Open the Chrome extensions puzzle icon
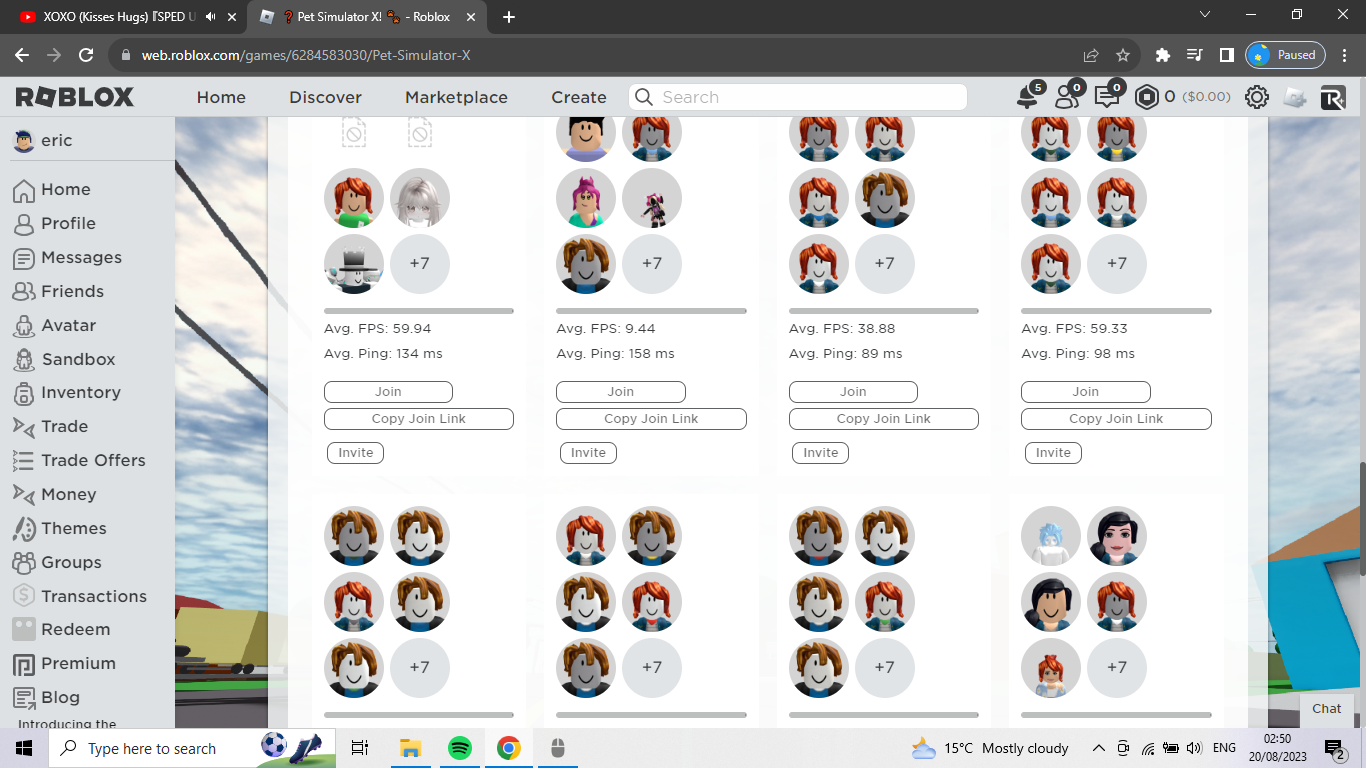1366x768 pixels. [x=1162, y=55]
